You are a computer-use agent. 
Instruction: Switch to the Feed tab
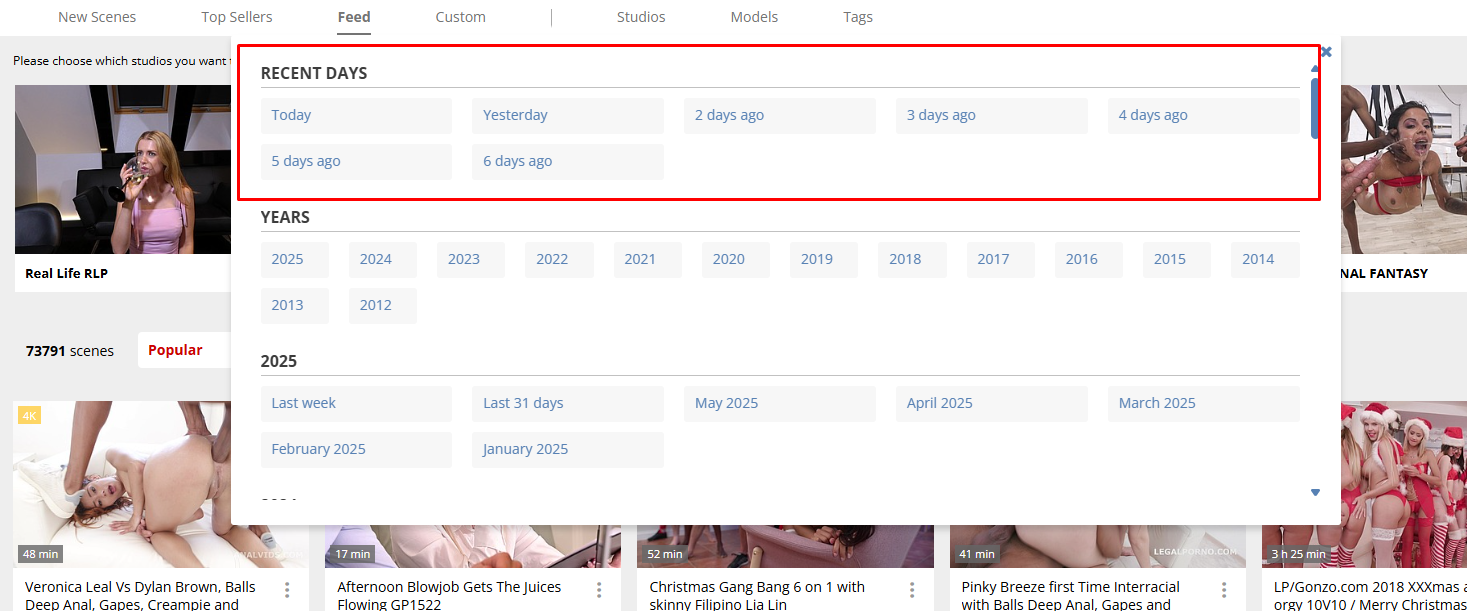(x=354, y=17)
